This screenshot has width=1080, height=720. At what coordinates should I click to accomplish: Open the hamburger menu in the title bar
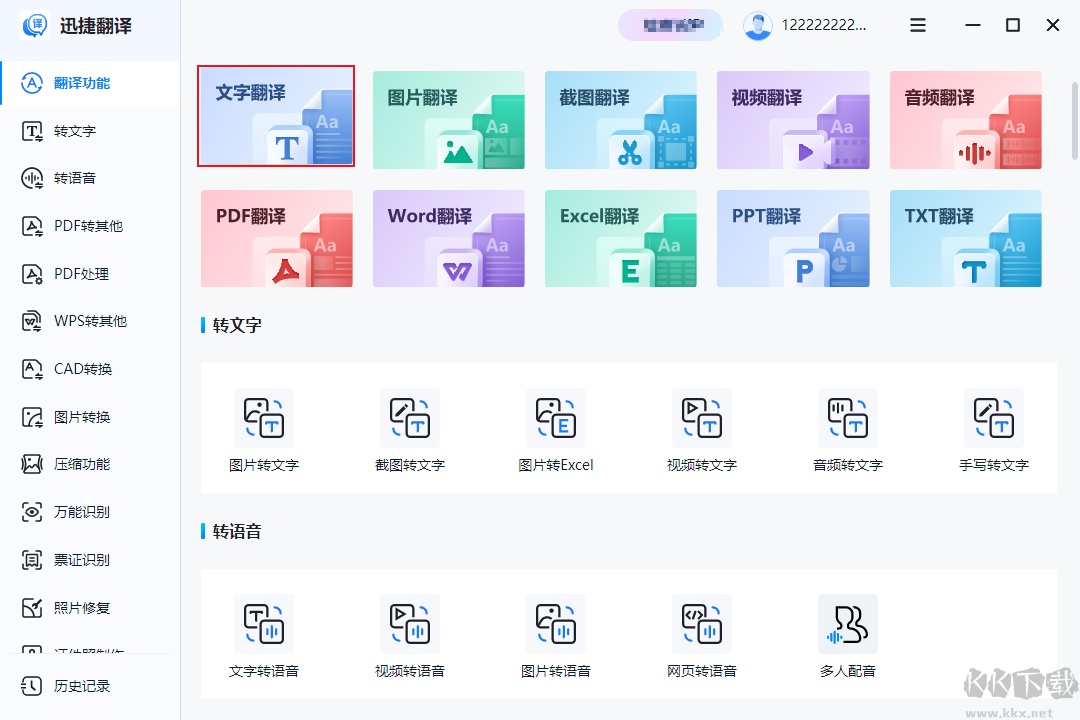click(917, 25)
